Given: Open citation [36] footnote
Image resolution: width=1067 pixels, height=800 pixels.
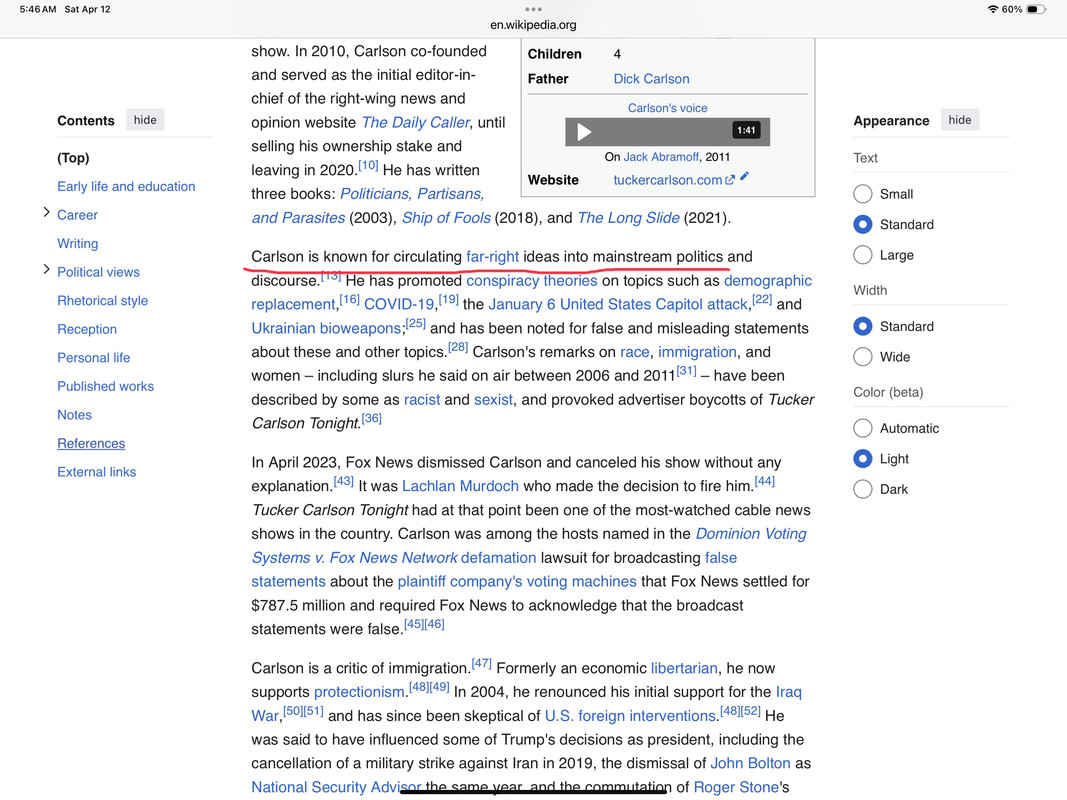Looking at the screenshot, I should (x=372, y=418).
